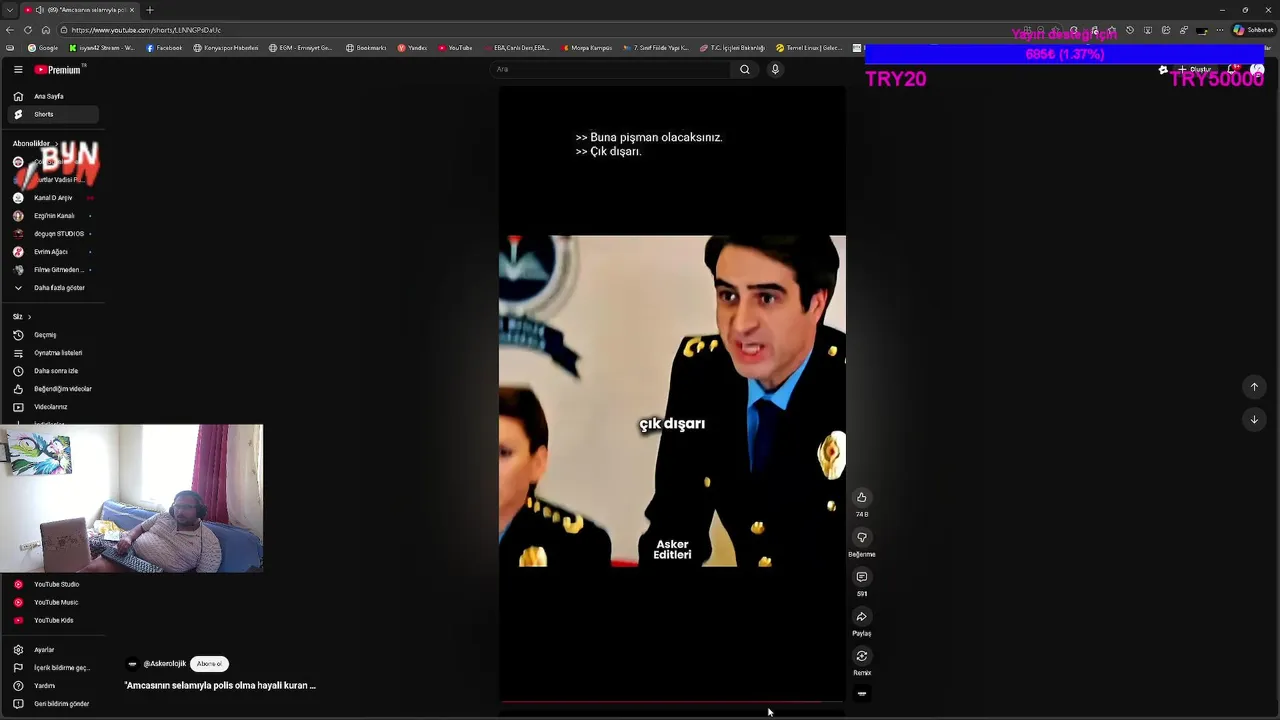
Task: Go to next Short with down arrow
Action: (x=1254, y=420)
